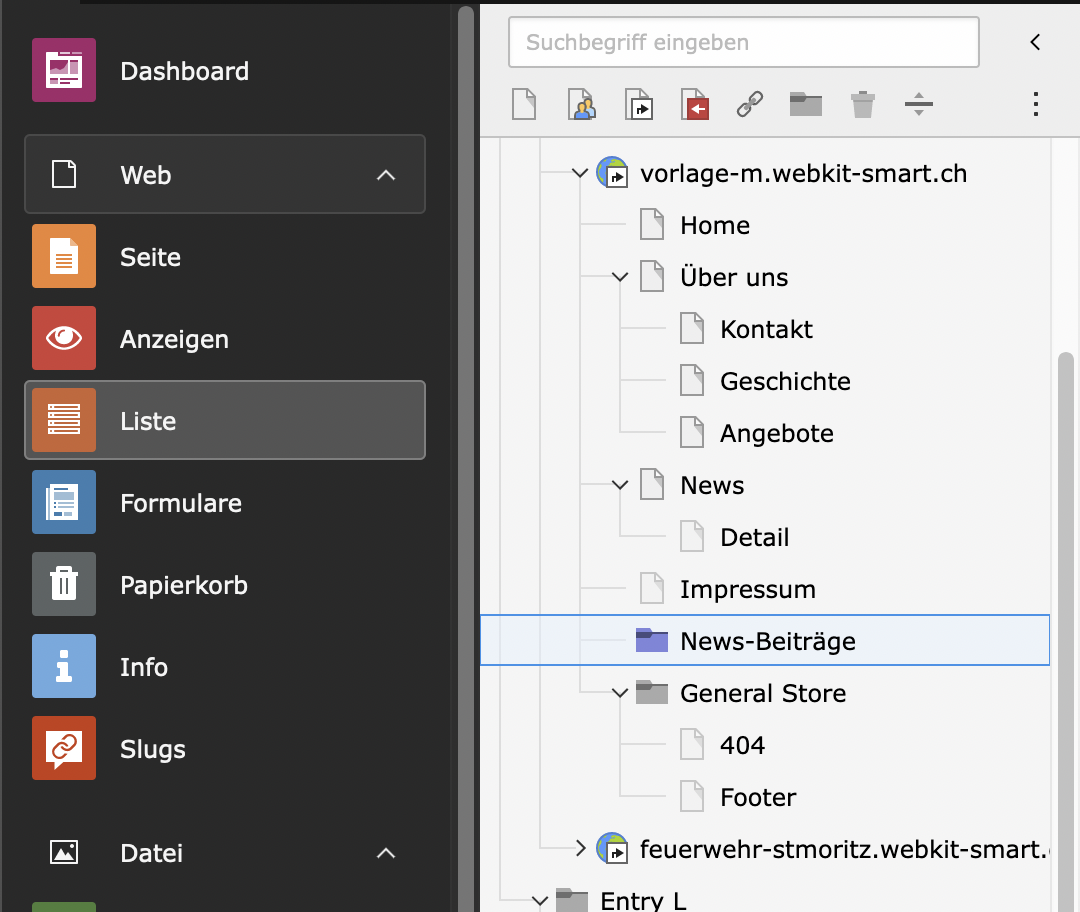Click the folder icon in tree toolbar
This screenshot has width=1080, height=912.
[806, 104]
